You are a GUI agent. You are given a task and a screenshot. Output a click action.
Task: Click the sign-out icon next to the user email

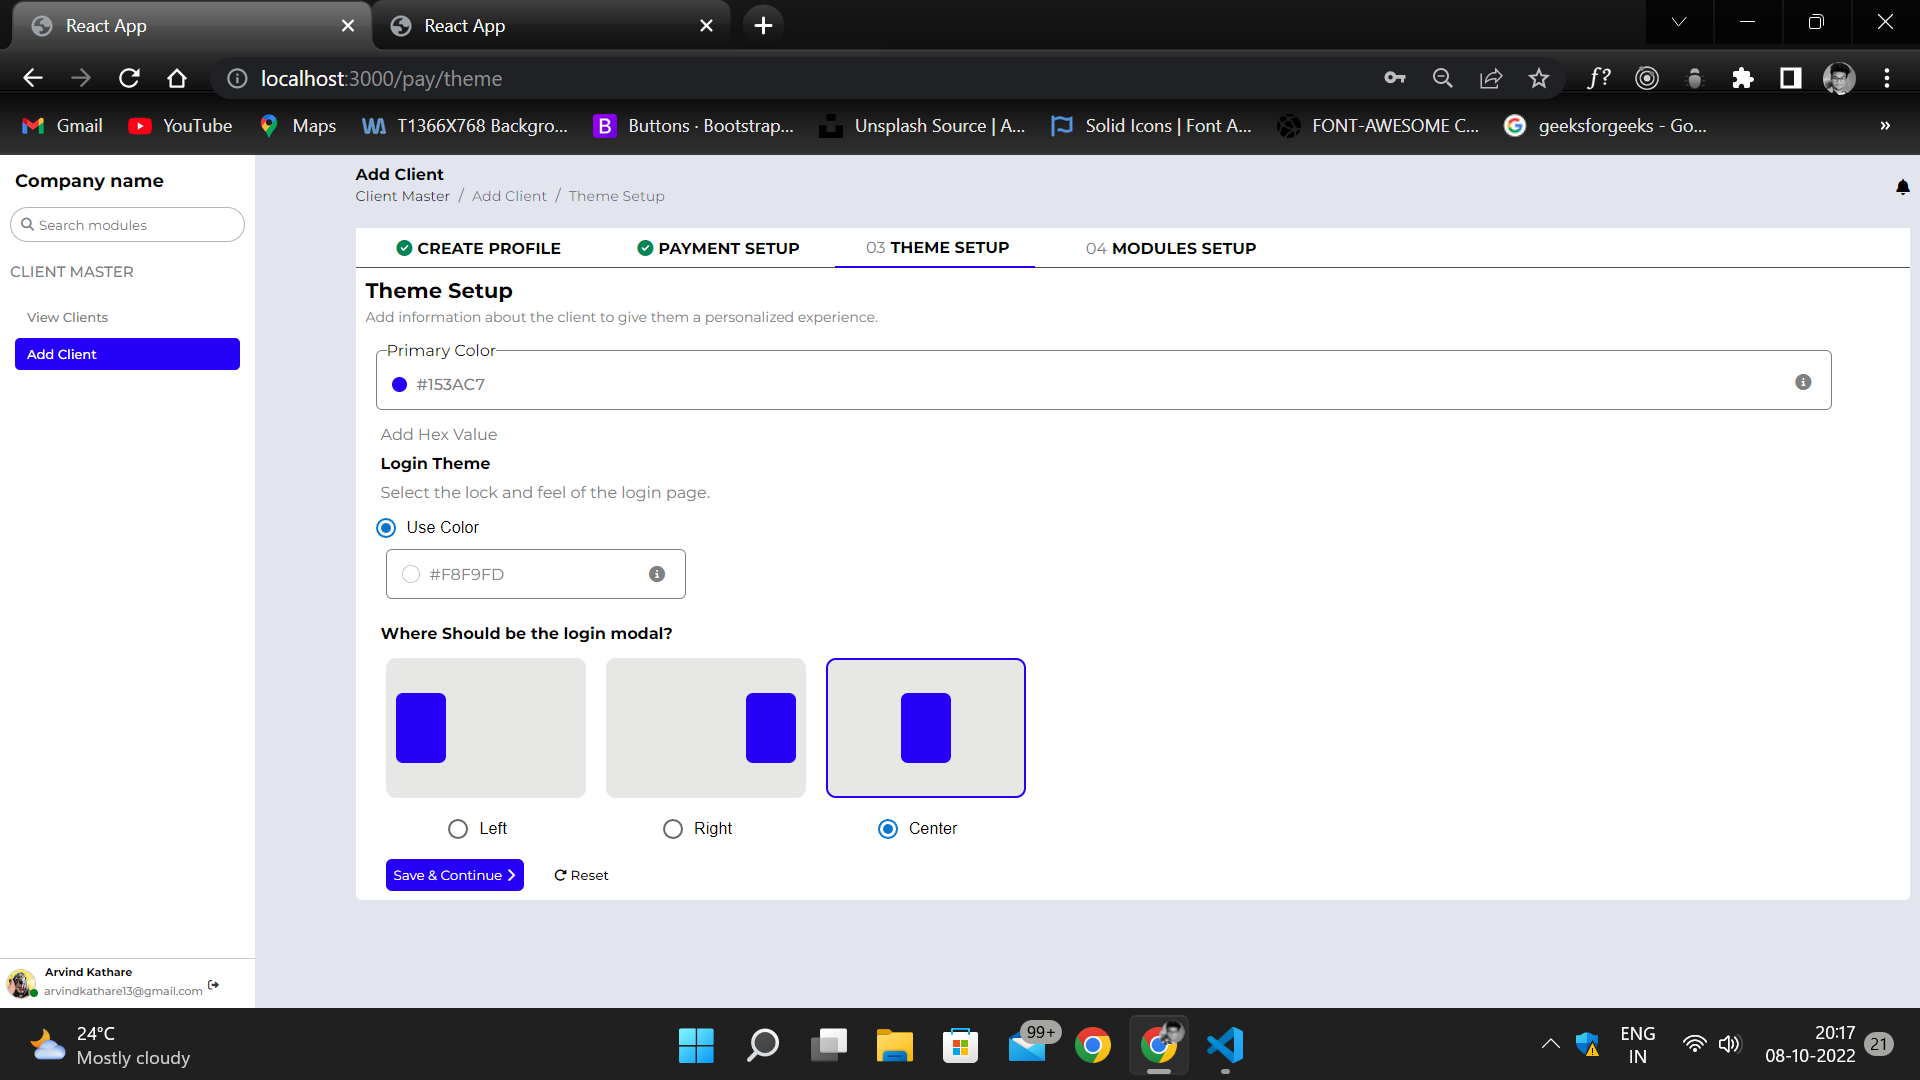click(x=213, y=984)
